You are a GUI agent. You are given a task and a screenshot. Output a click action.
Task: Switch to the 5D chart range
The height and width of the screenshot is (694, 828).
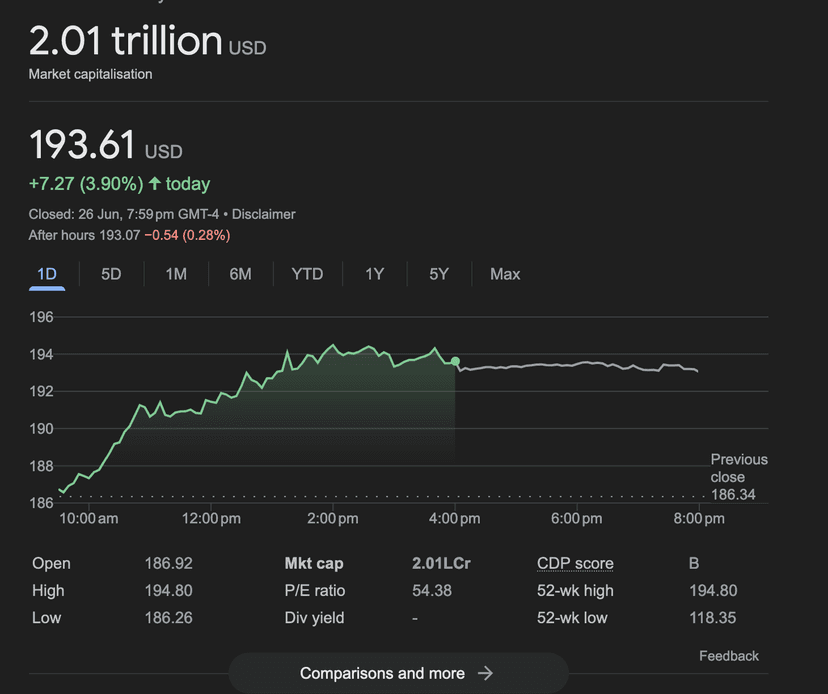coord(111,274)
